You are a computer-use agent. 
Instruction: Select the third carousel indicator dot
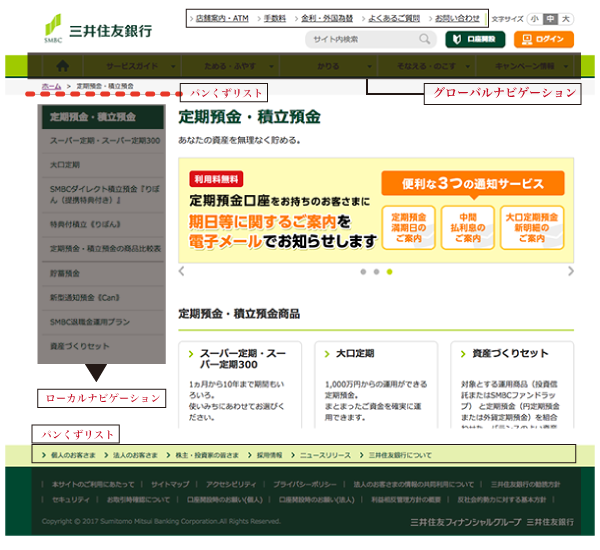pyautogui.click(x=389, y=272)
